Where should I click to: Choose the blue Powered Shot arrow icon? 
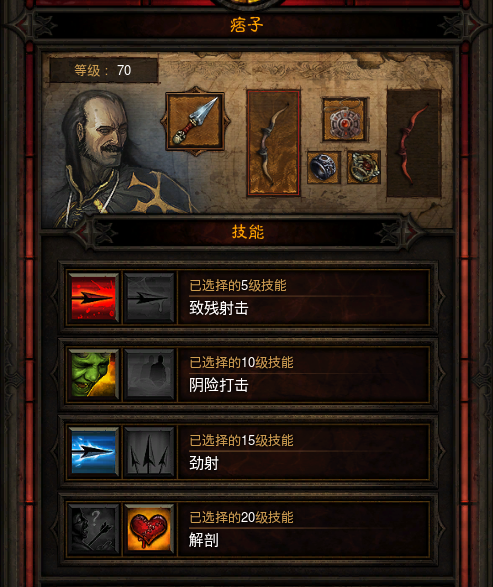(93, 452)
